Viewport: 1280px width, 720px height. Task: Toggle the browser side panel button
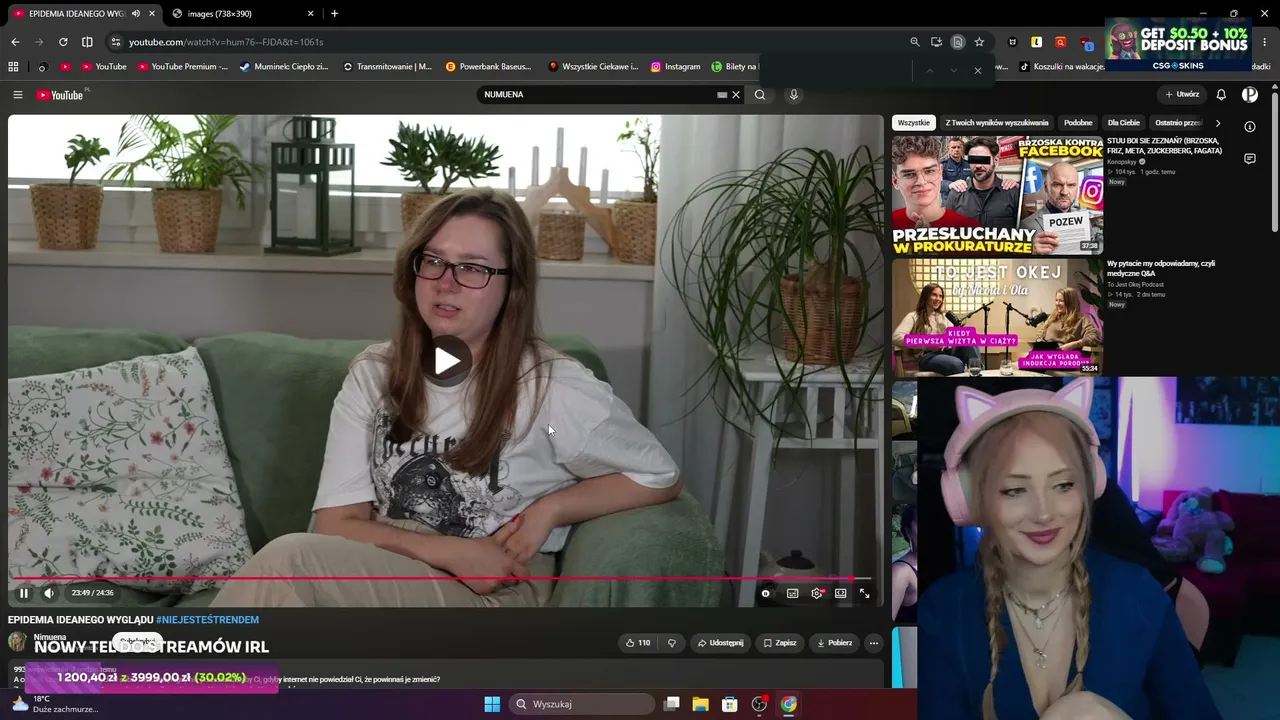pyautogui.click(x=87, y=42)
